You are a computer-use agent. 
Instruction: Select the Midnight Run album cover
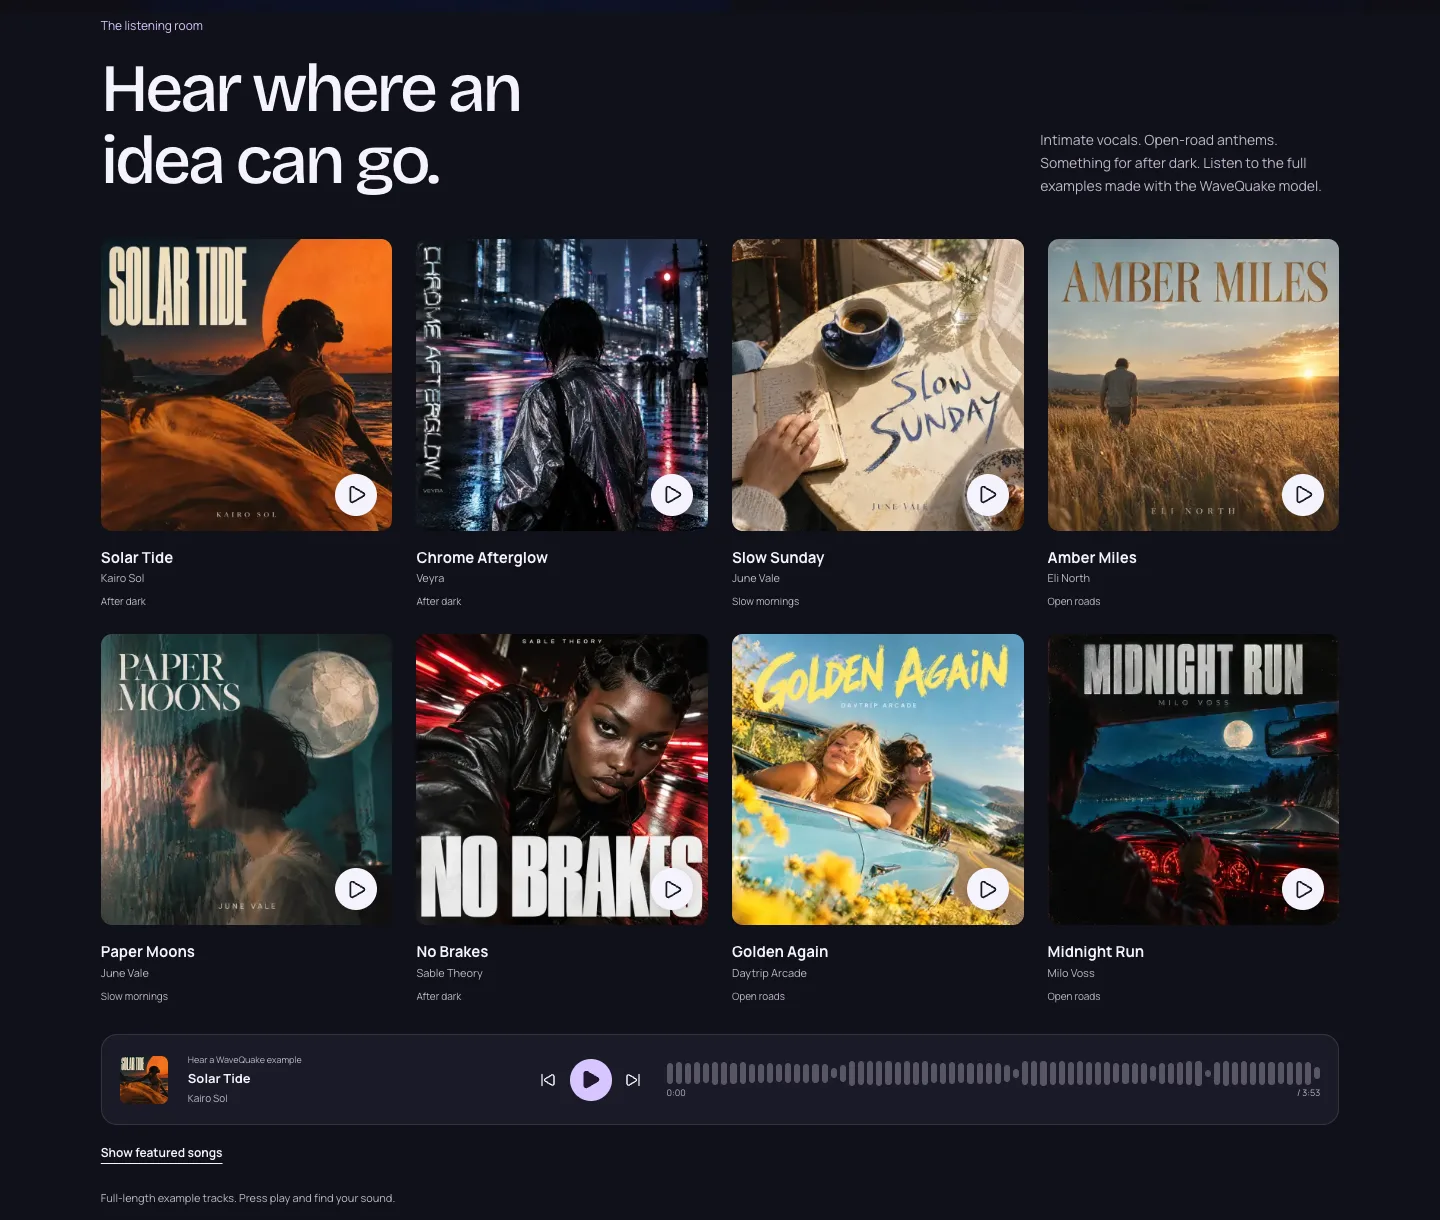coord(1193,779)
